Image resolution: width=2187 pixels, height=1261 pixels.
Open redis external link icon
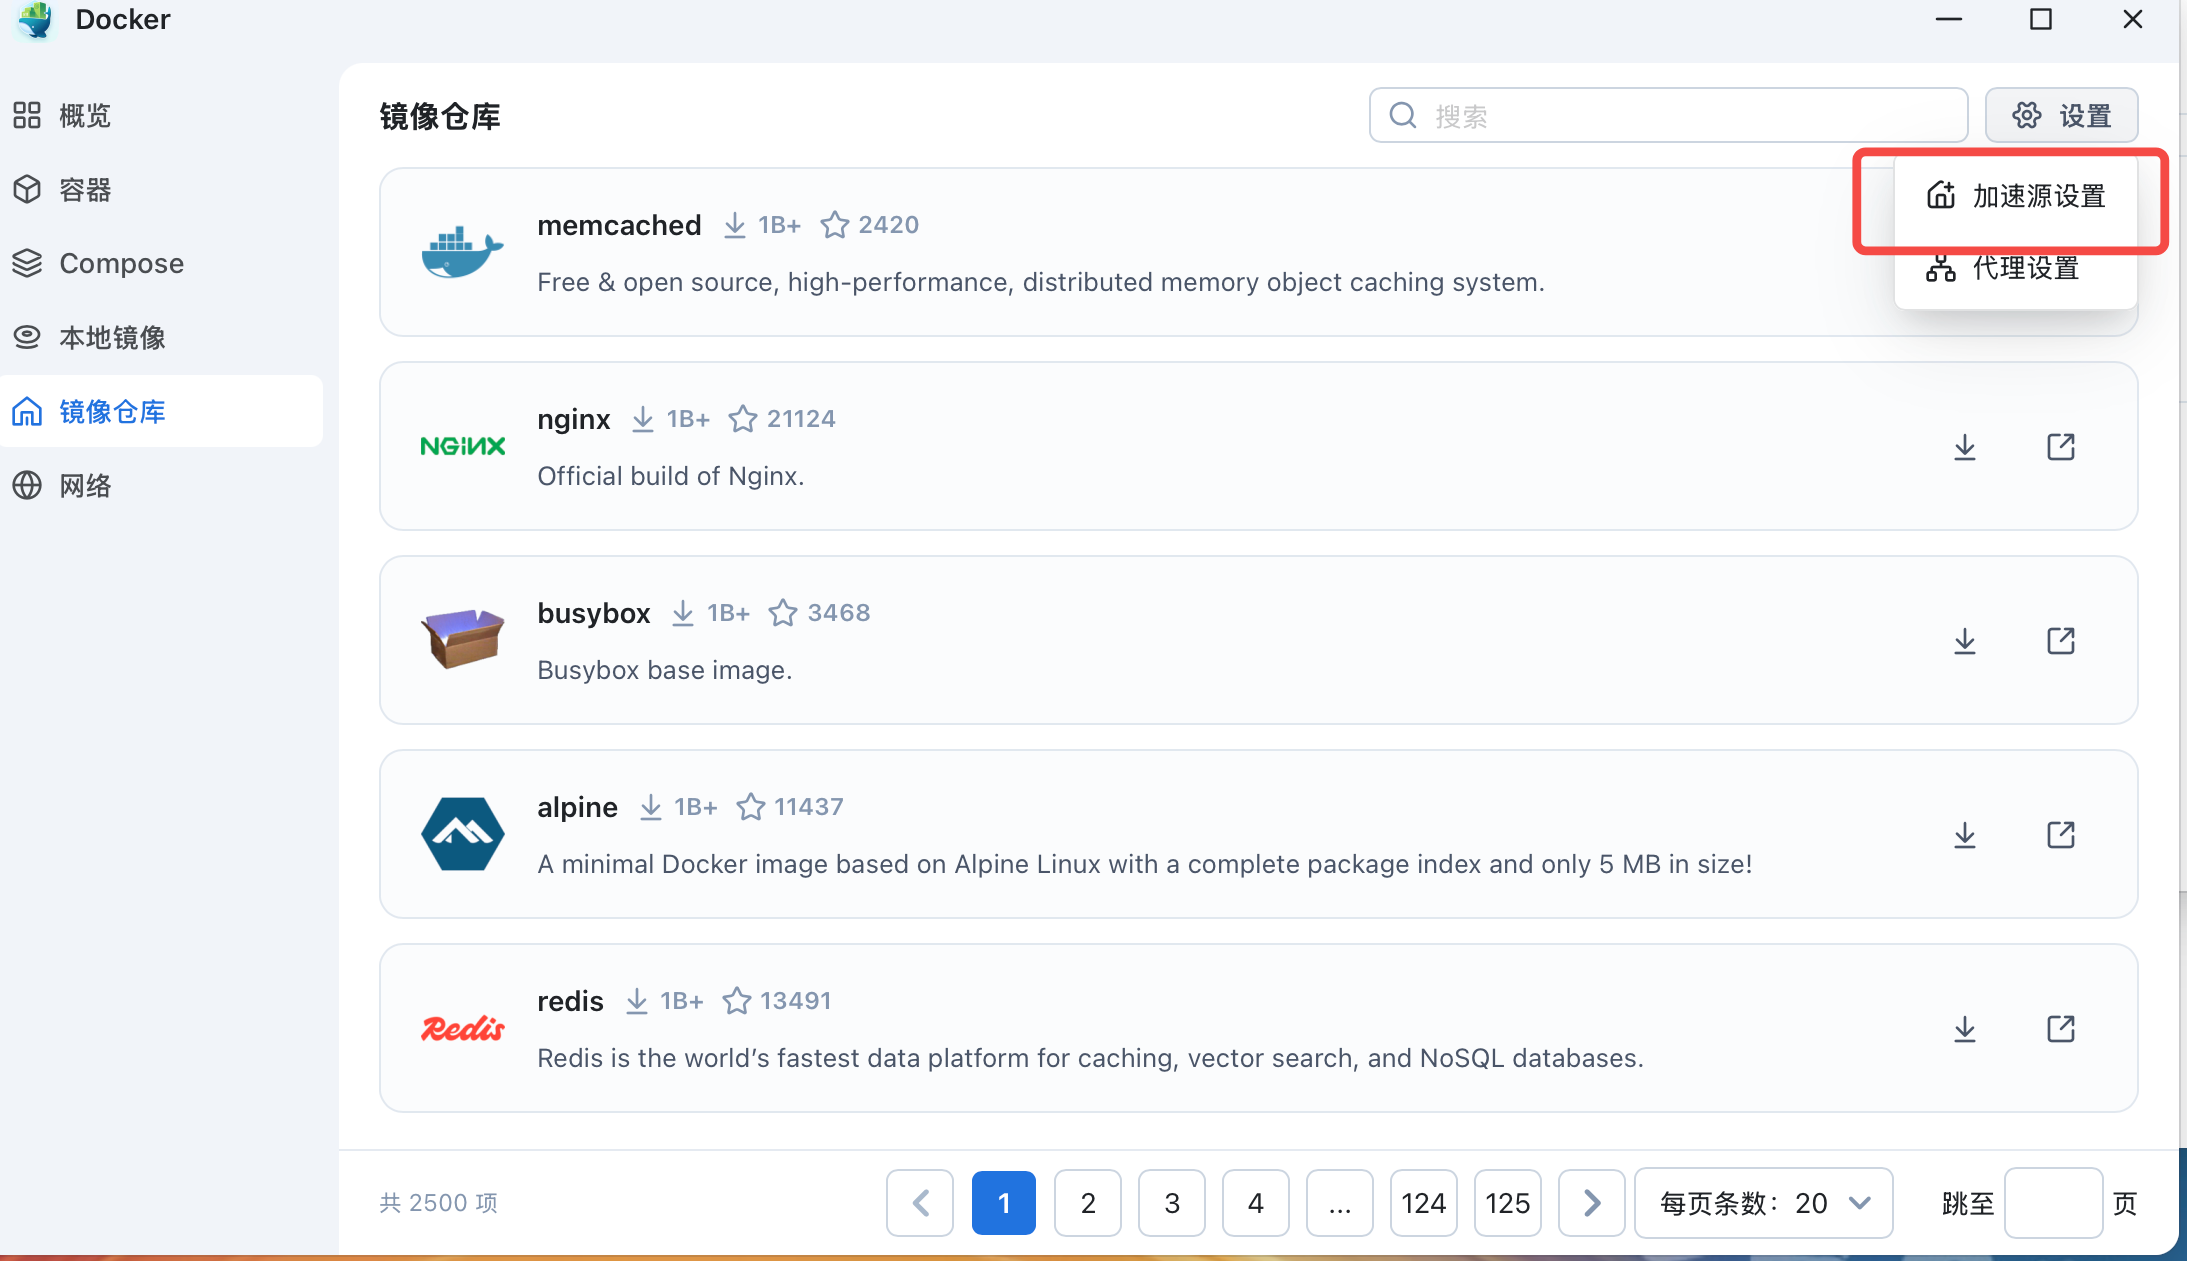pos(2060,1029)
